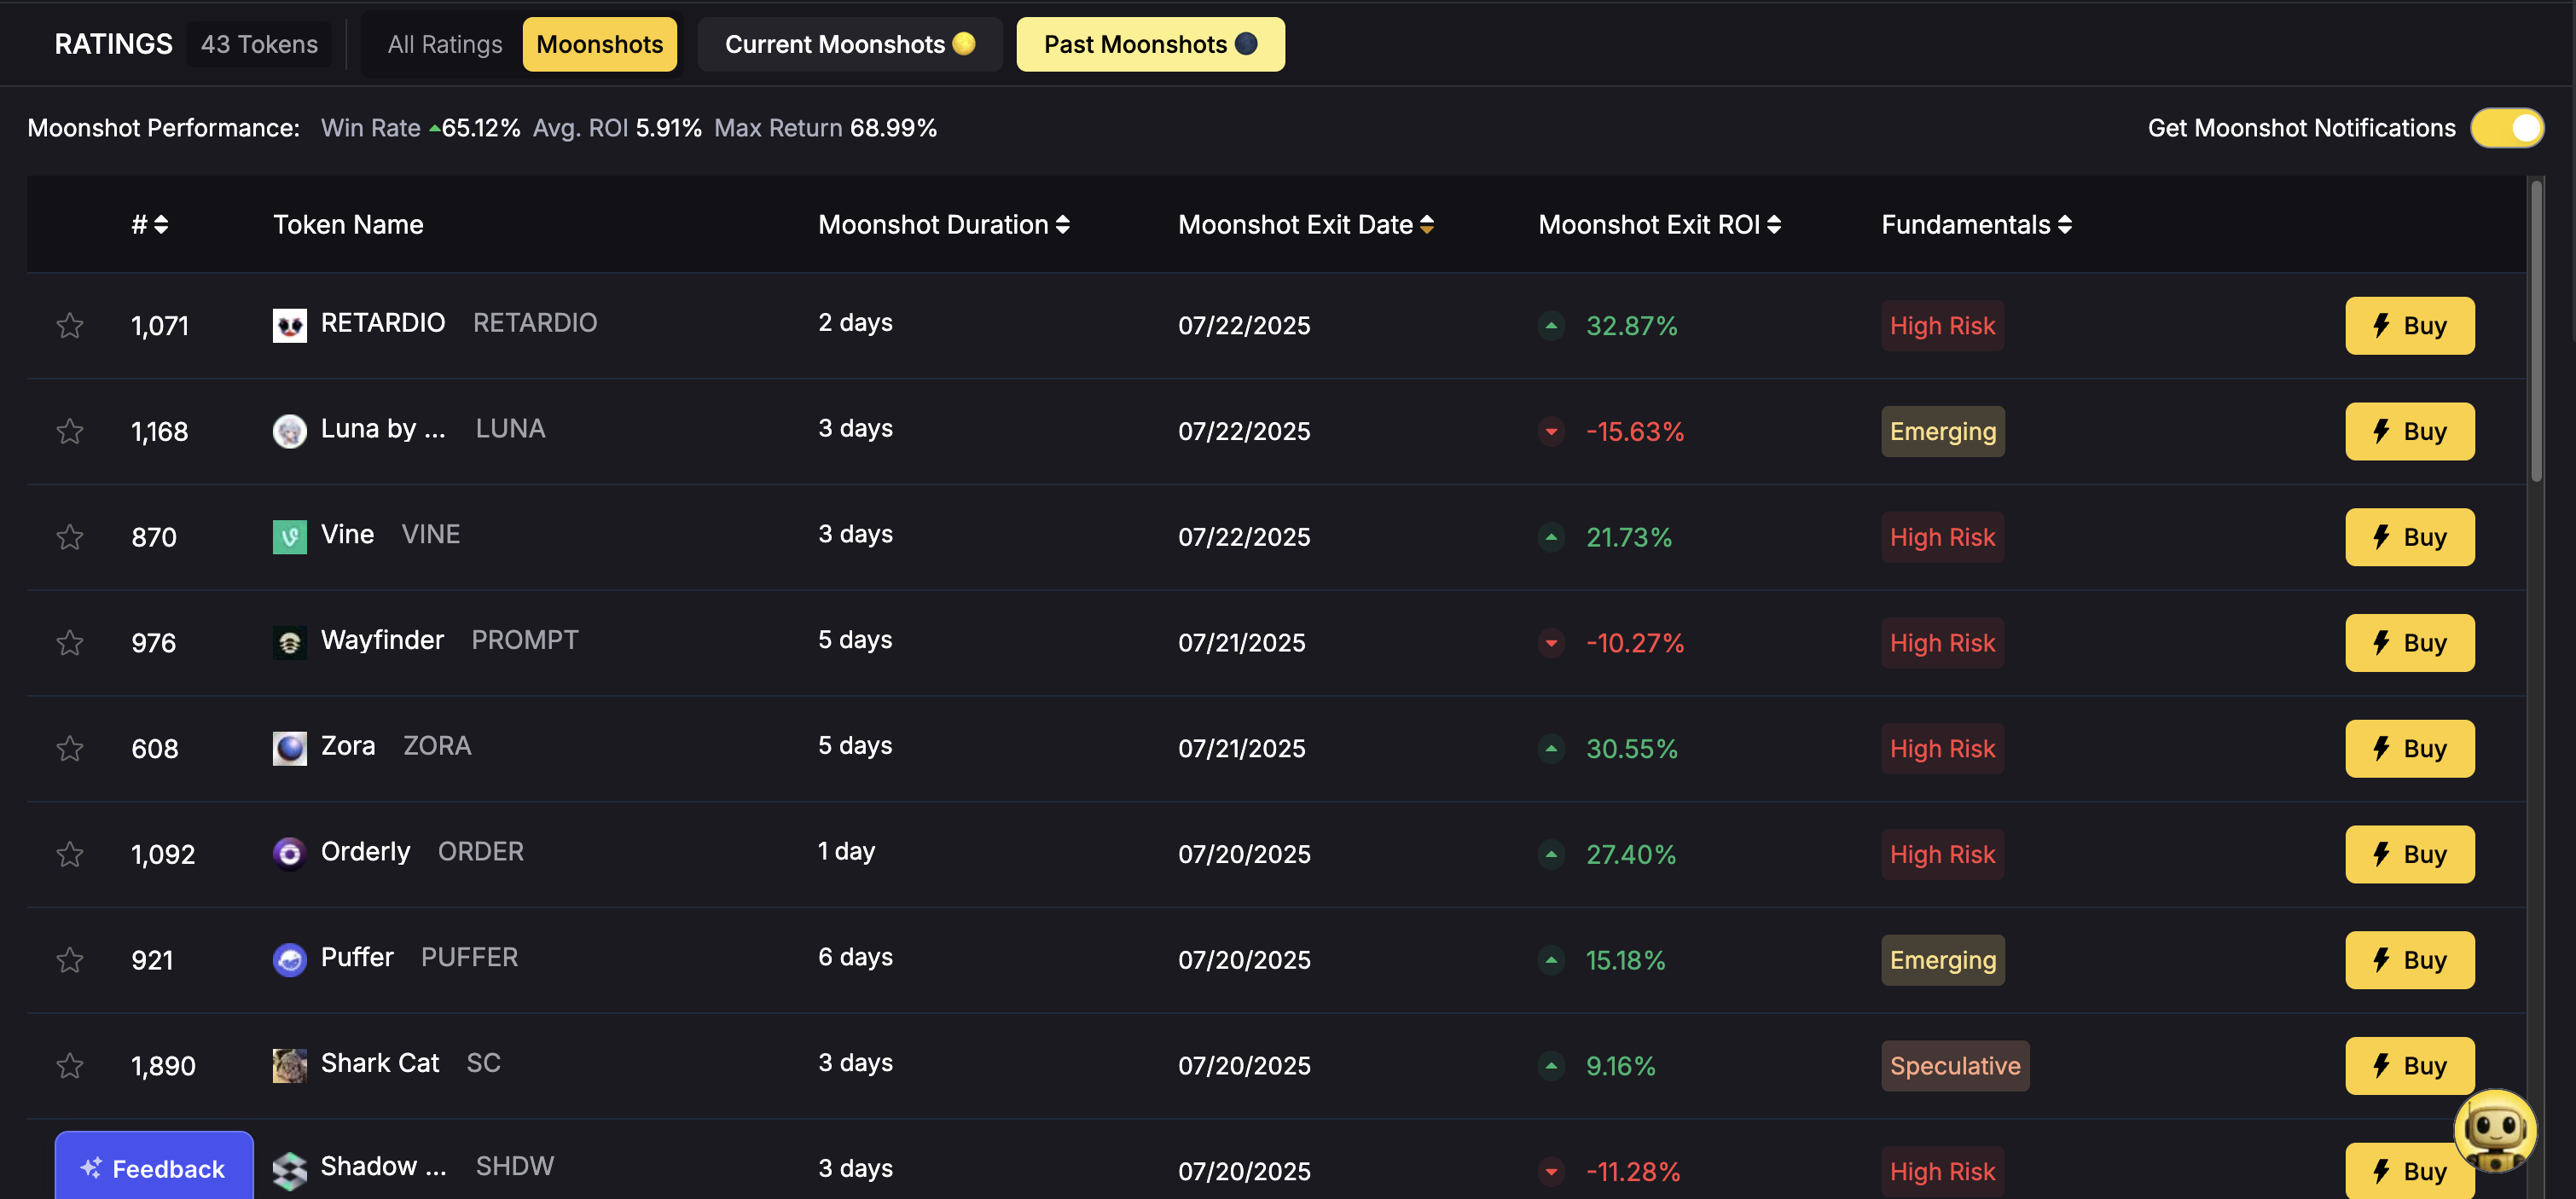Open the Wayfinder token name
The width and height of the screenshot is (2576, 1199).
pyautogui.click(x=382, y=640)
